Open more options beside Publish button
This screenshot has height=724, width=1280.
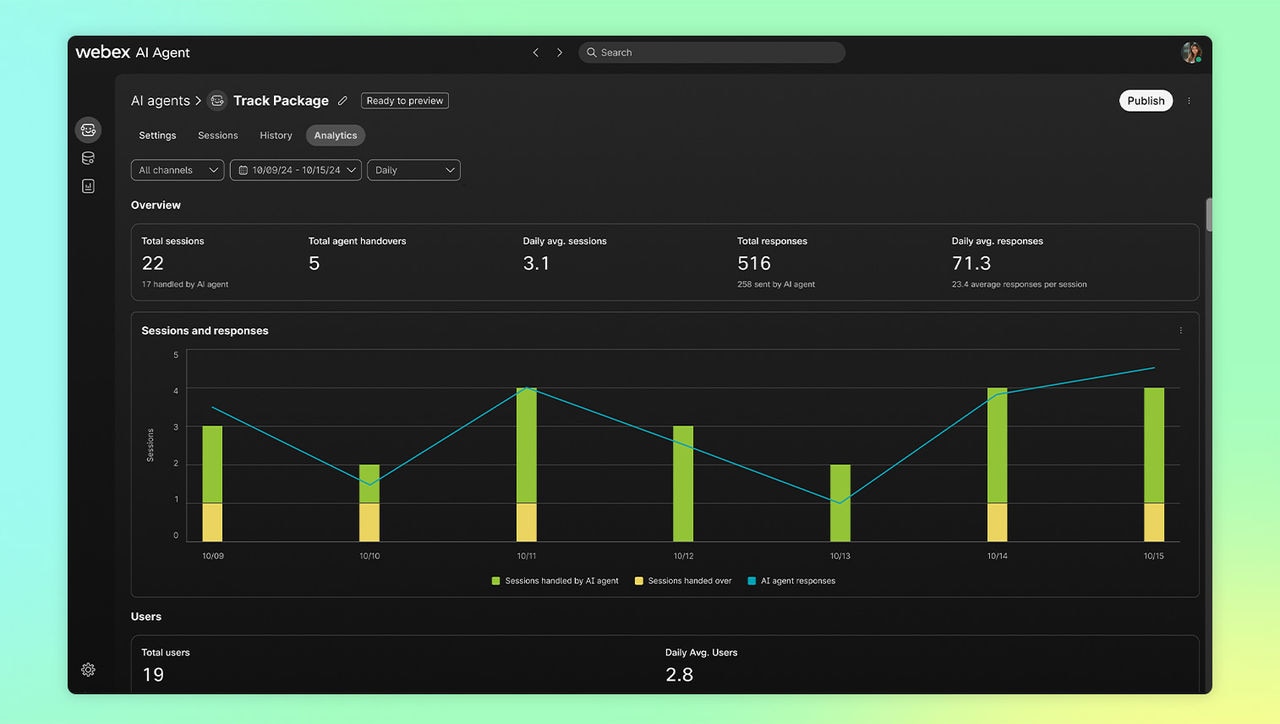tap(1189, 101)
